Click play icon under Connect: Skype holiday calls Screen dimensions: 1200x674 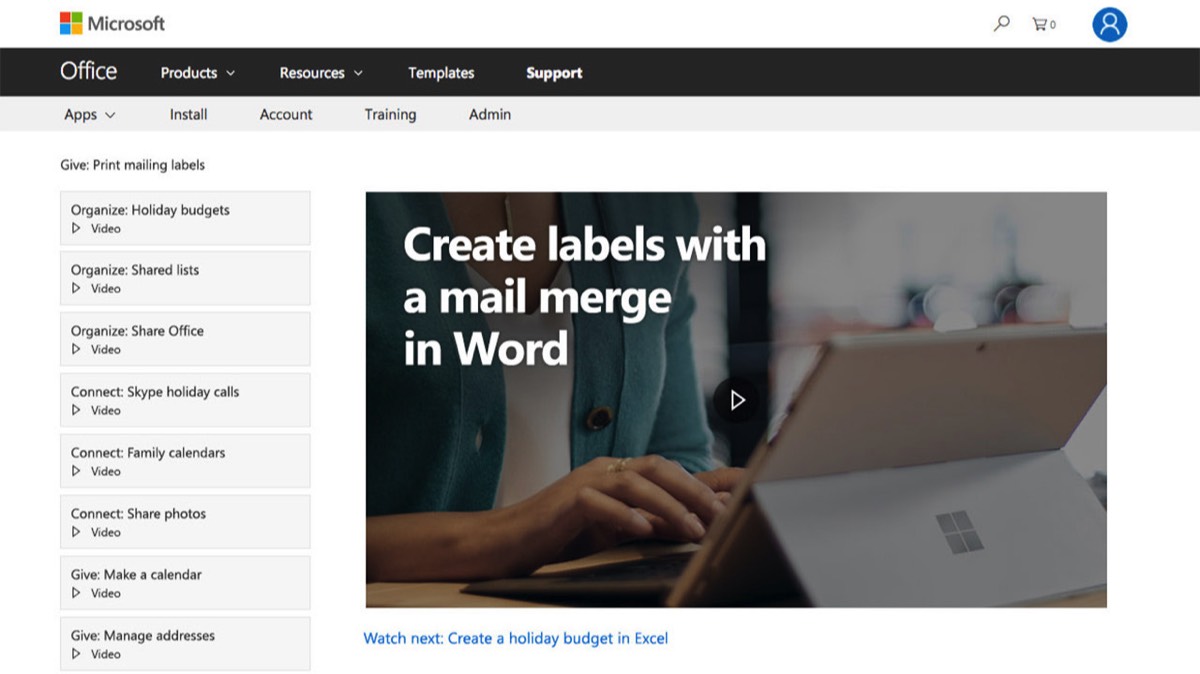point(76,411)
